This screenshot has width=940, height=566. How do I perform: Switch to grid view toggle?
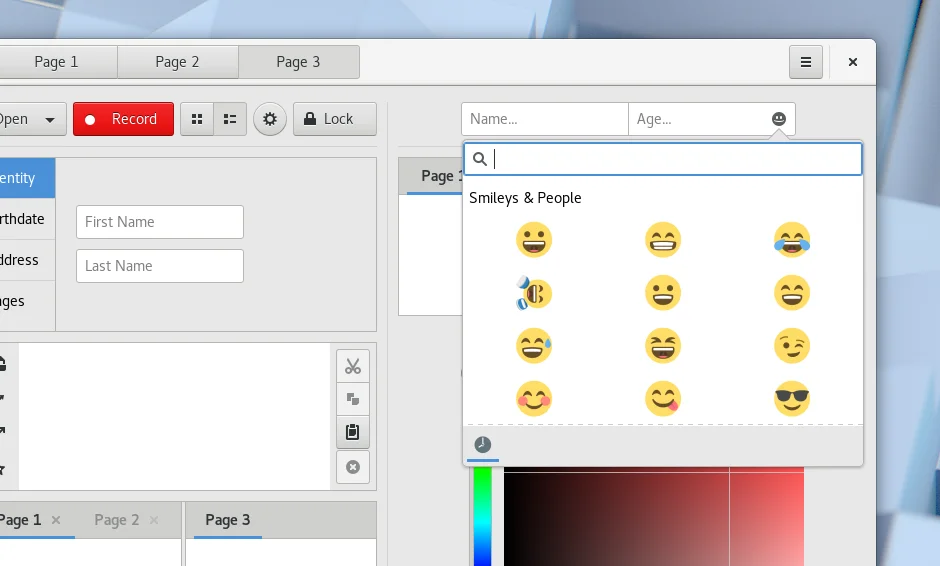[x=197, y=119]
